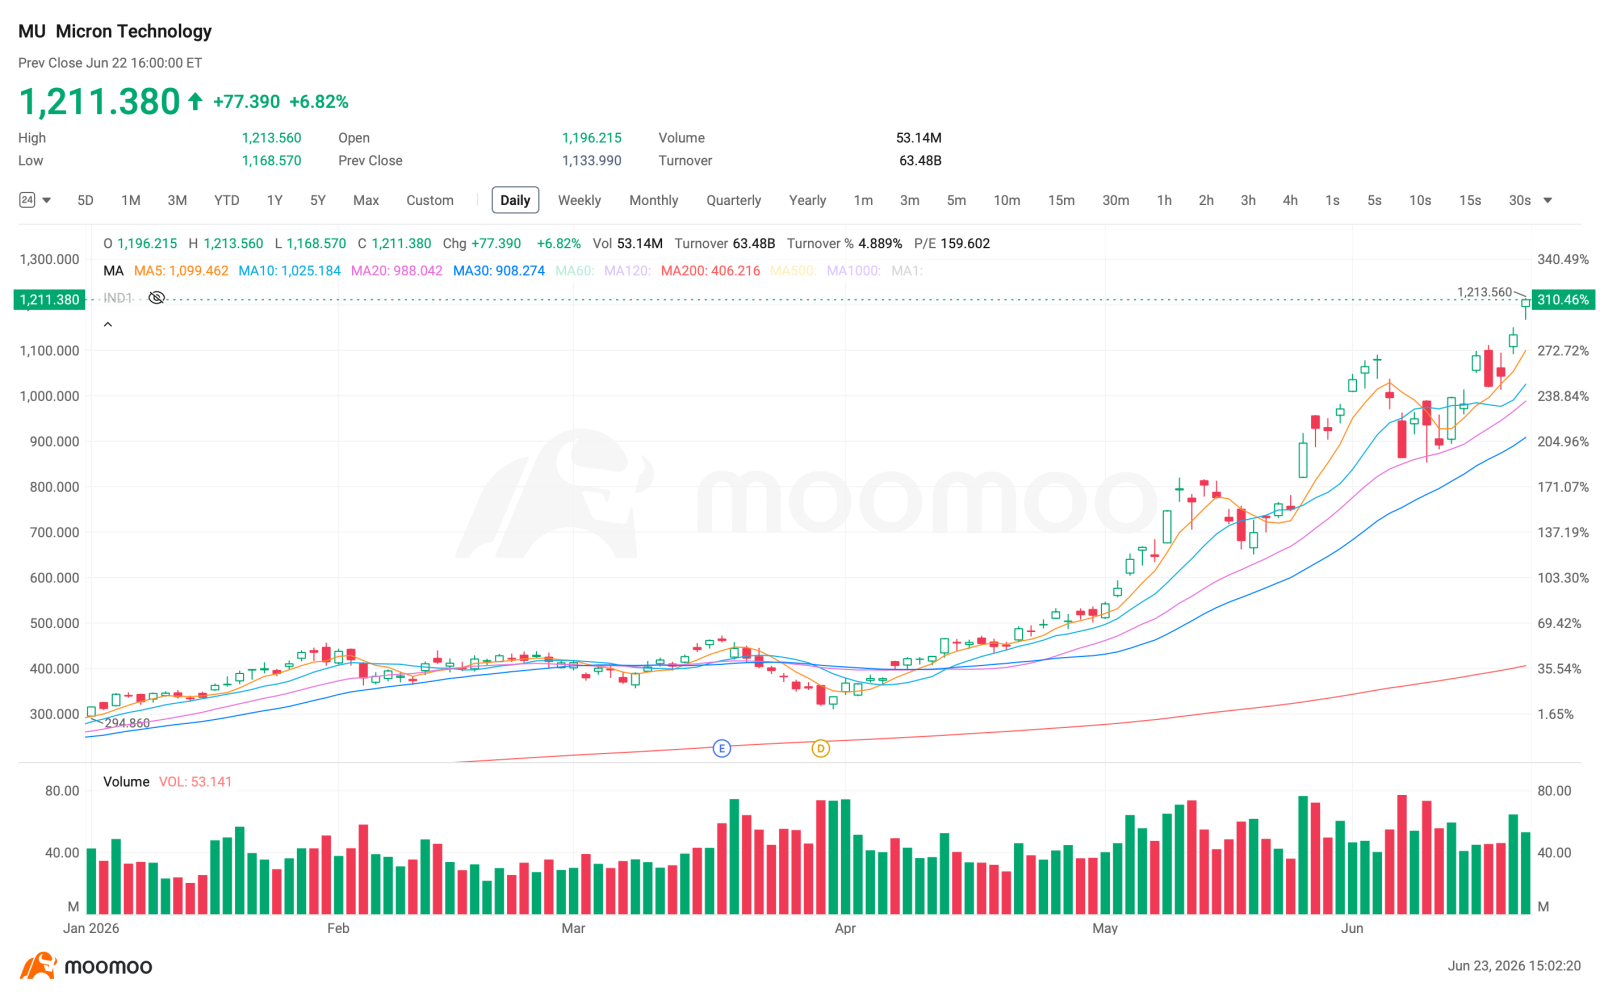Click the MA5 orange color label
Viewport: 1600px width, 996px height.
pos(181,271)
